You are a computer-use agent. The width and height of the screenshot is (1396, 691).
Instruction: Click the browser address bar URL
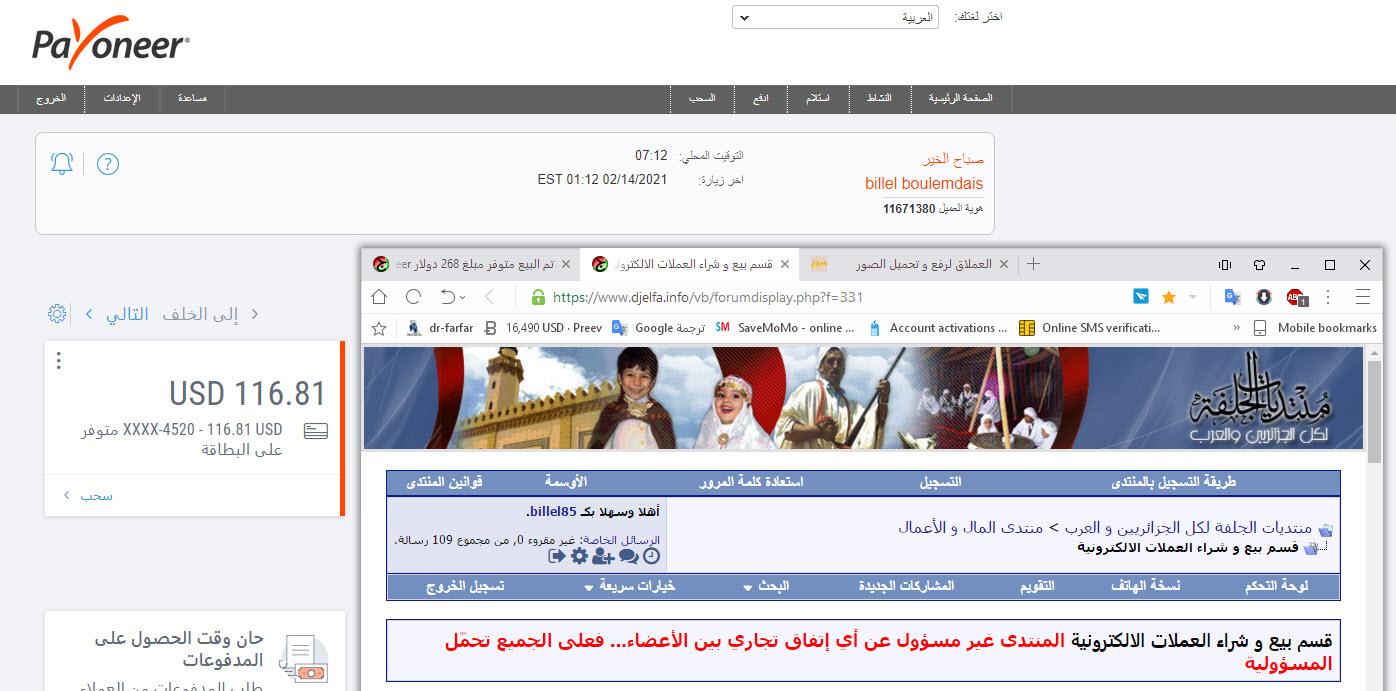pyautogui.click(x=708, y=297)
